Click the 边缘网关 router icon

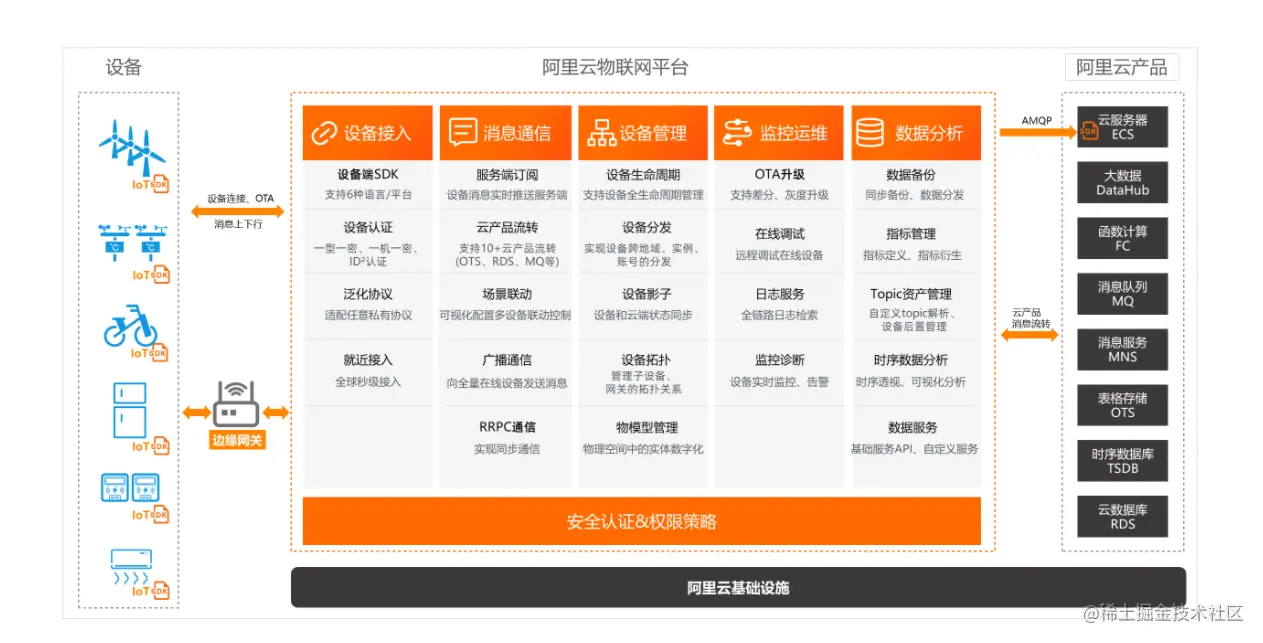click(x=236, y=402)
